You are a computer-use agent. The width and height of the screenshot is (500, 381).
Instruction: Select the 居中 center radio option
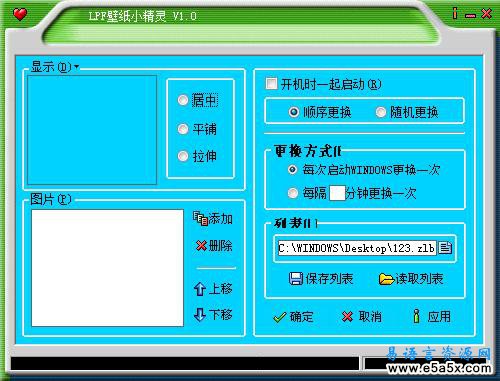coord(183,100)
